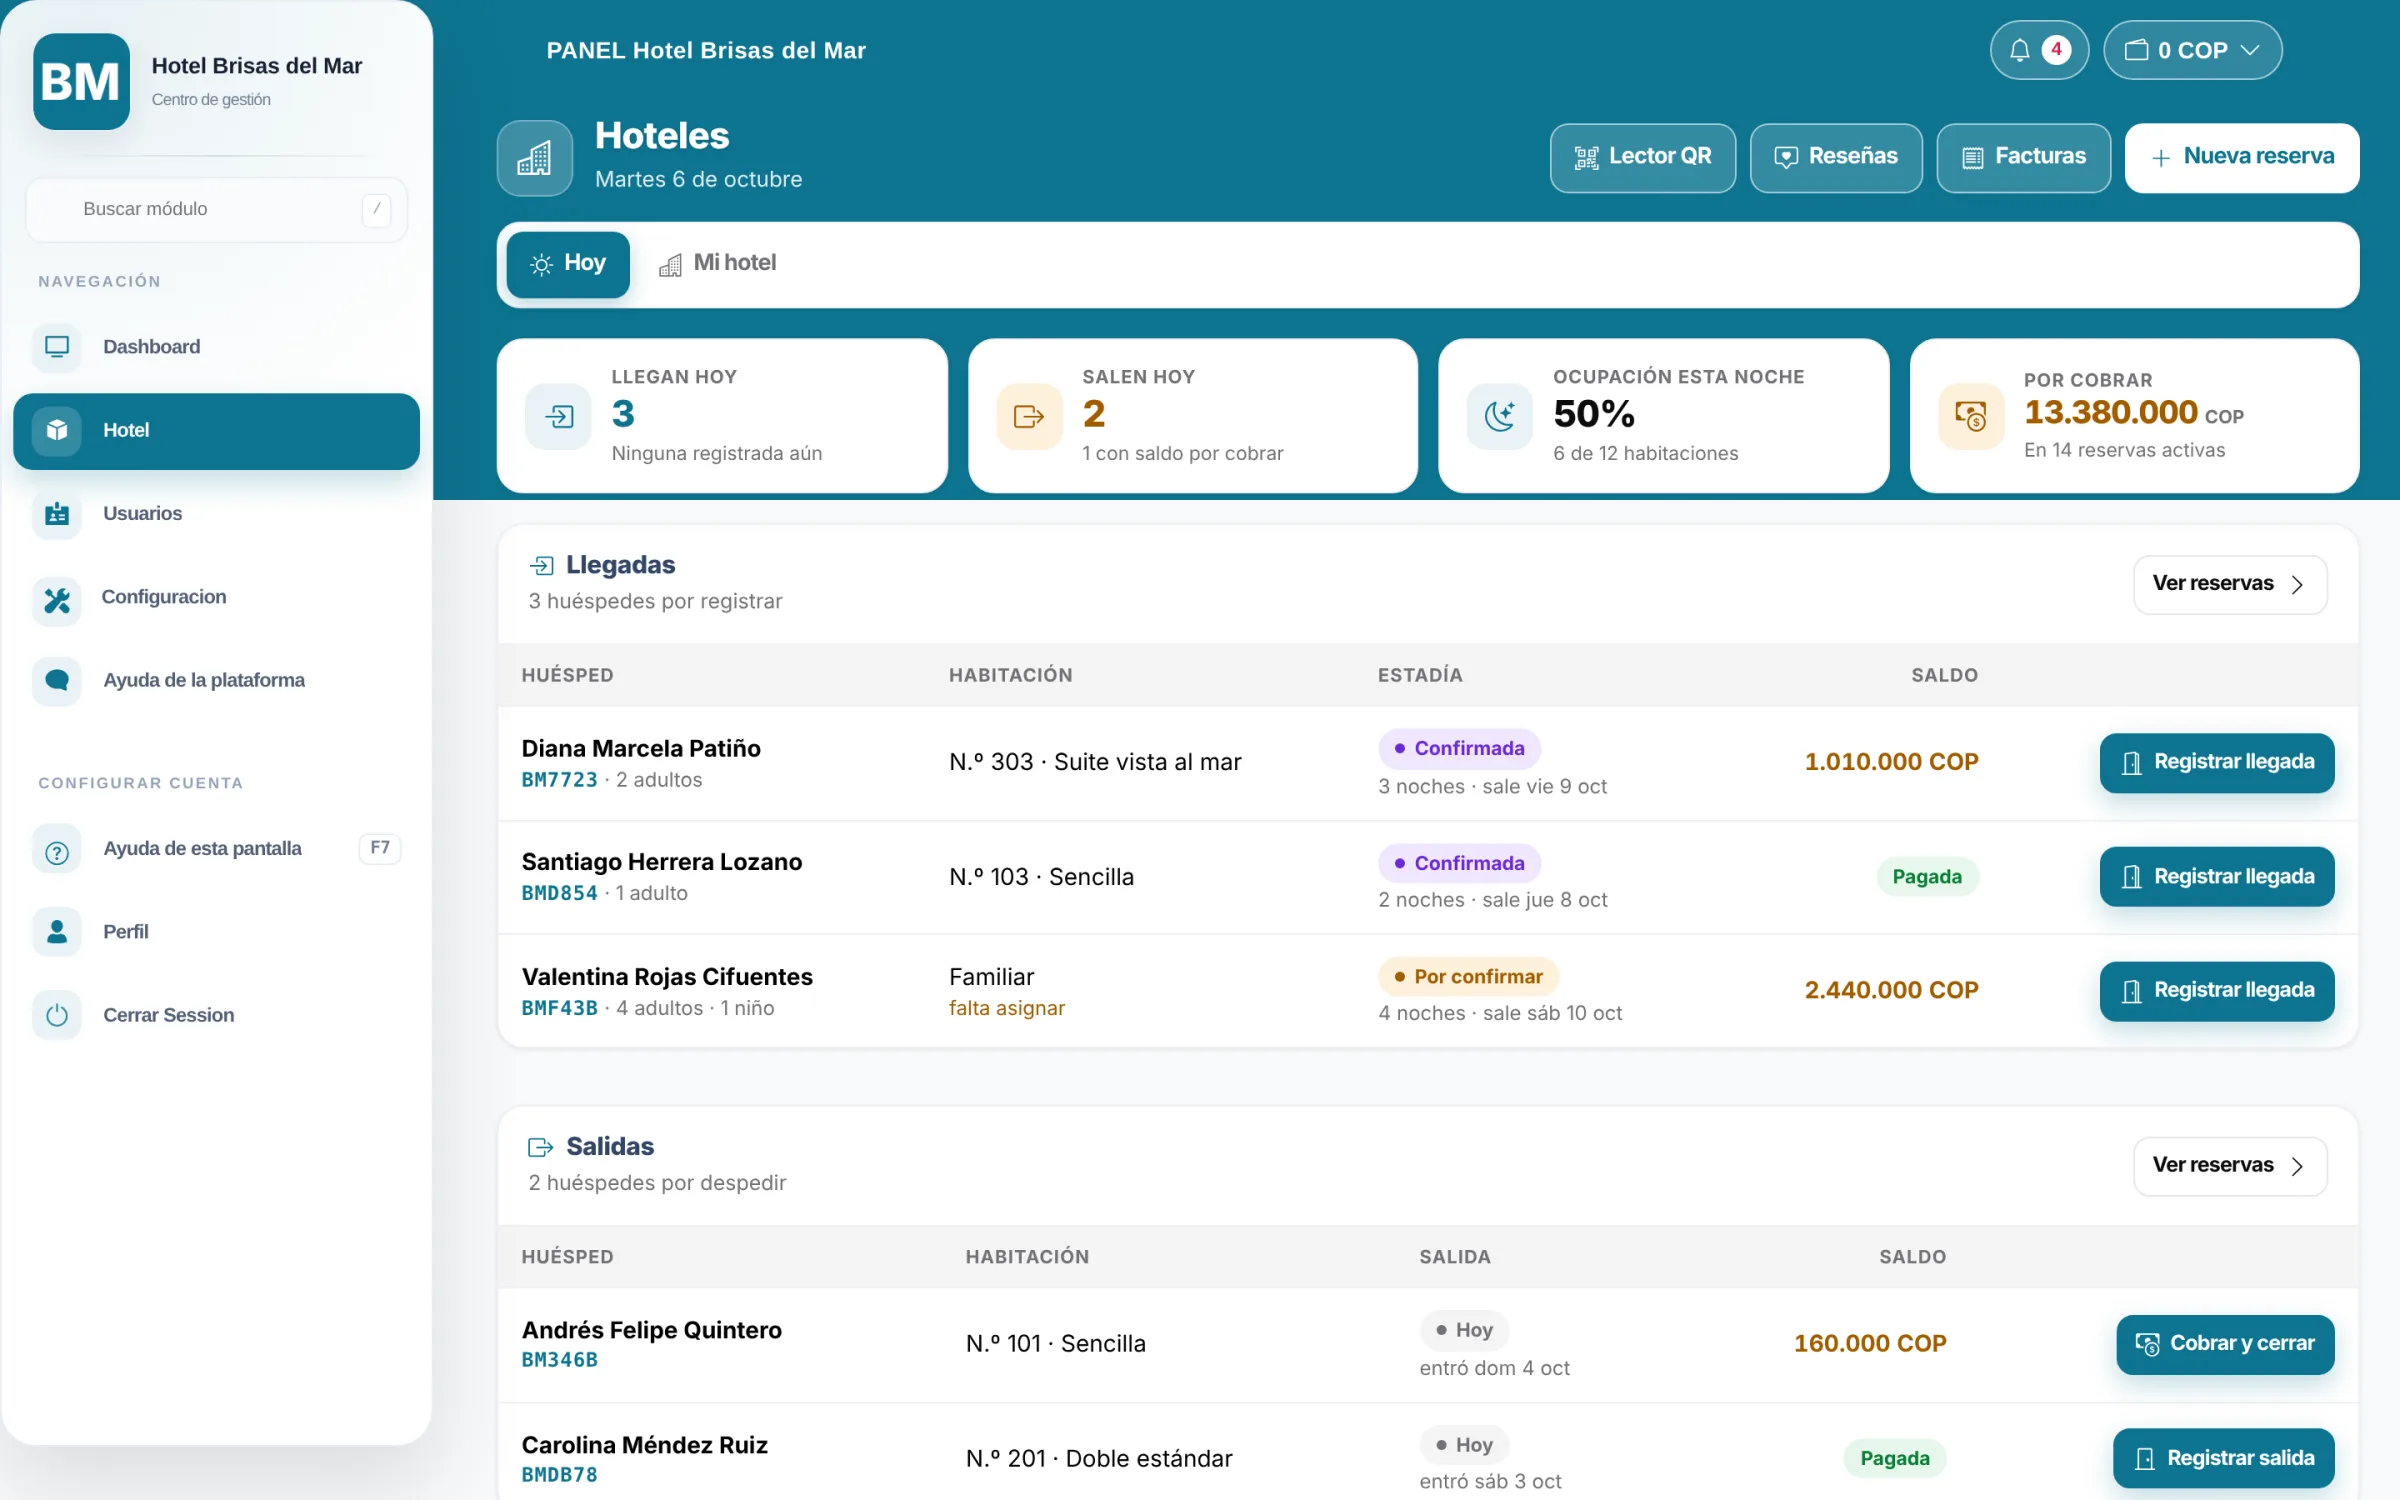Open Ver reservas in Llegadas section
Image resolution: width=2400 pixels, height=1500 pixels.
click(x=2230, y=584)
